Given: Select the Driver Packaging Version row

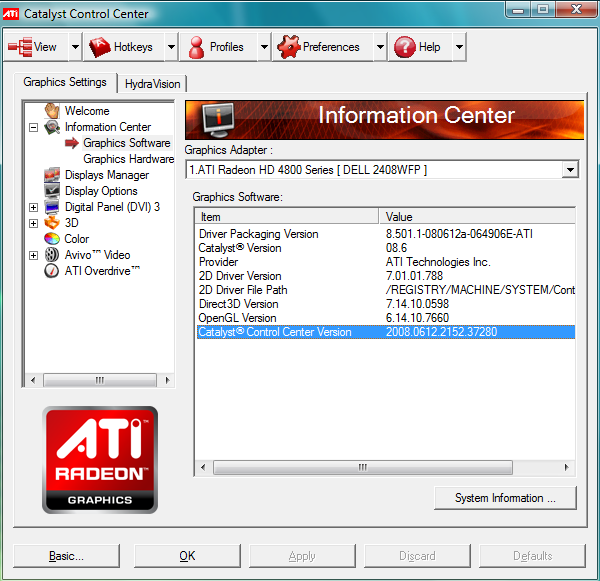Looking at the screenshot, I should (385, 234).
